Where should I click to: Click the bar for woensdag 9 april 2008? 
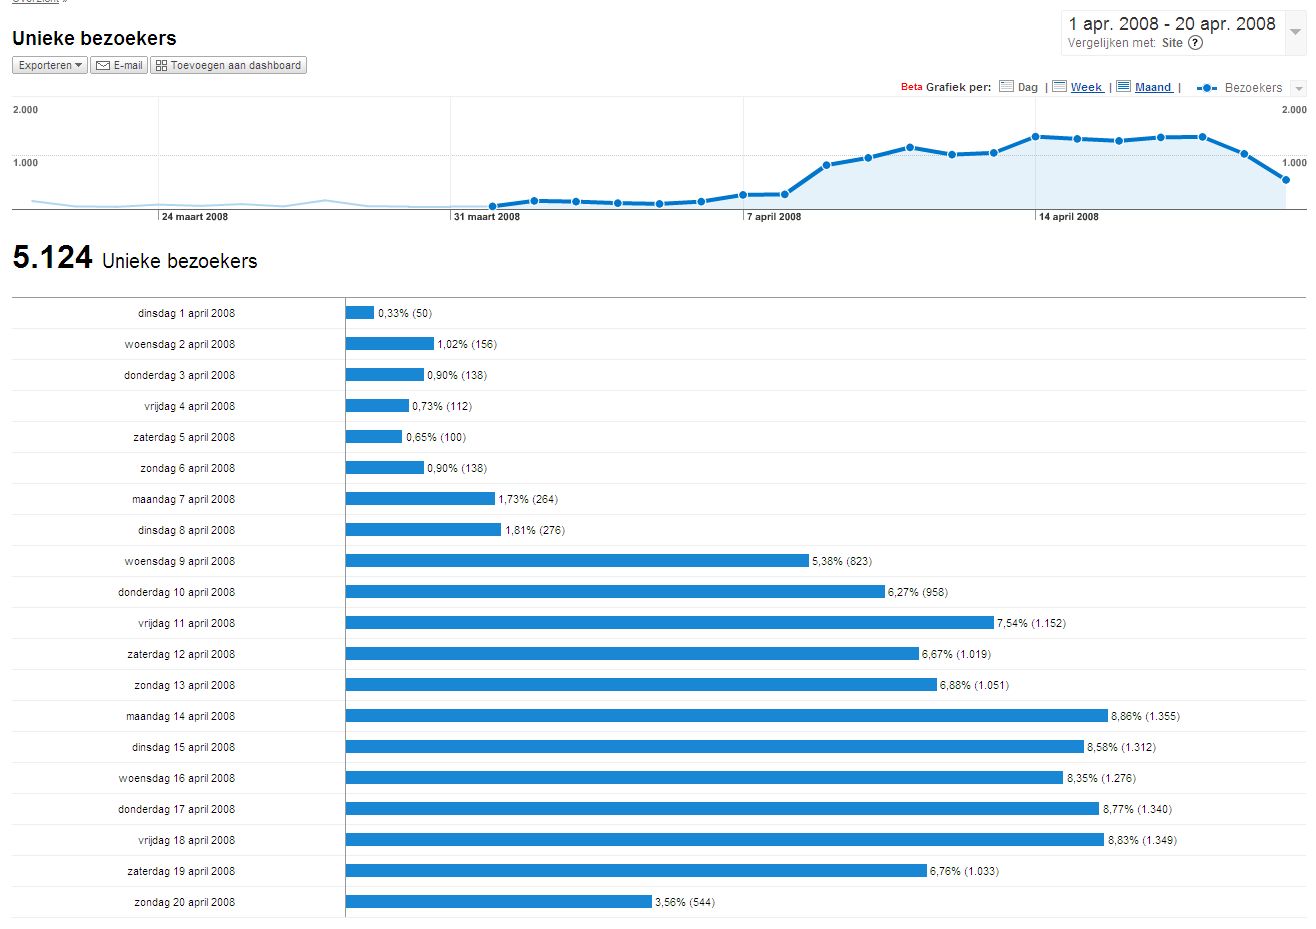click(x=577, y=561)
